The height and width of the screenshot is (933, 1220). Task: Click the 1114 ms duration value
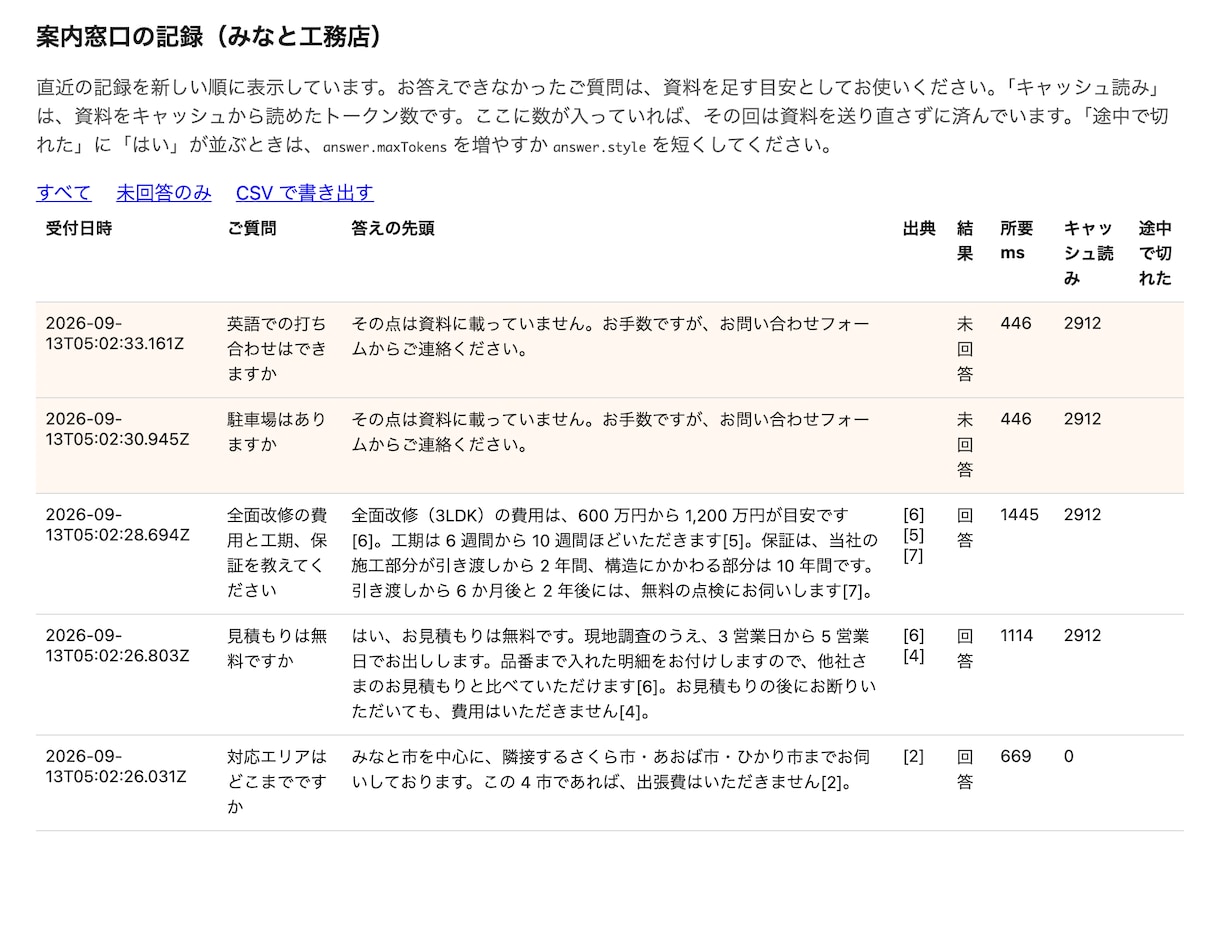pos(1017,635)
